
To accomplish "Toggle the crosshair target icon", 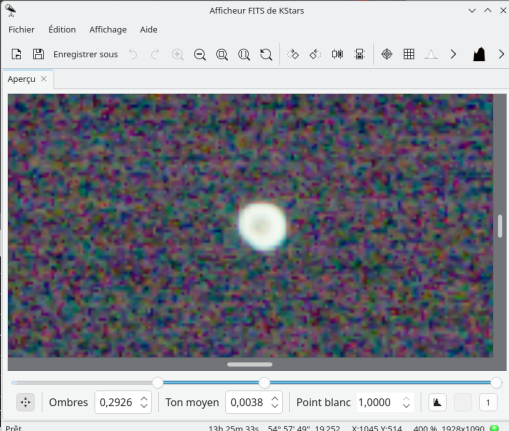I will pyautogui.click(x=387, y=54).
